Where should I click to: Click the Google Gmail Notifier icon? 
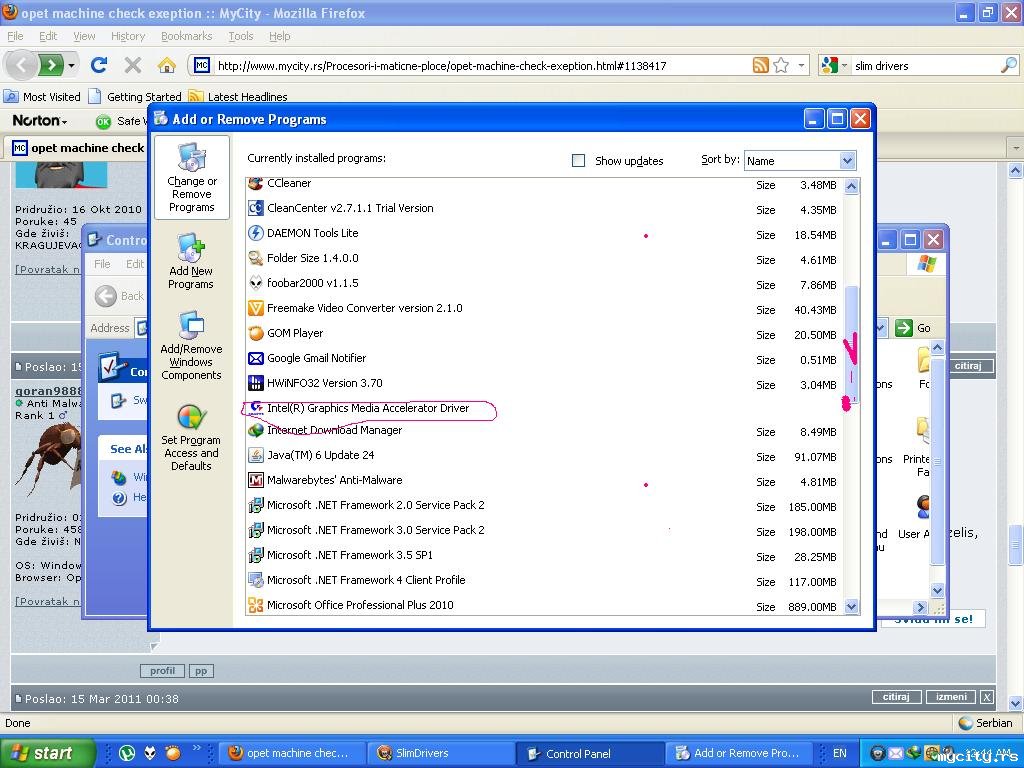tap(256, 358)
